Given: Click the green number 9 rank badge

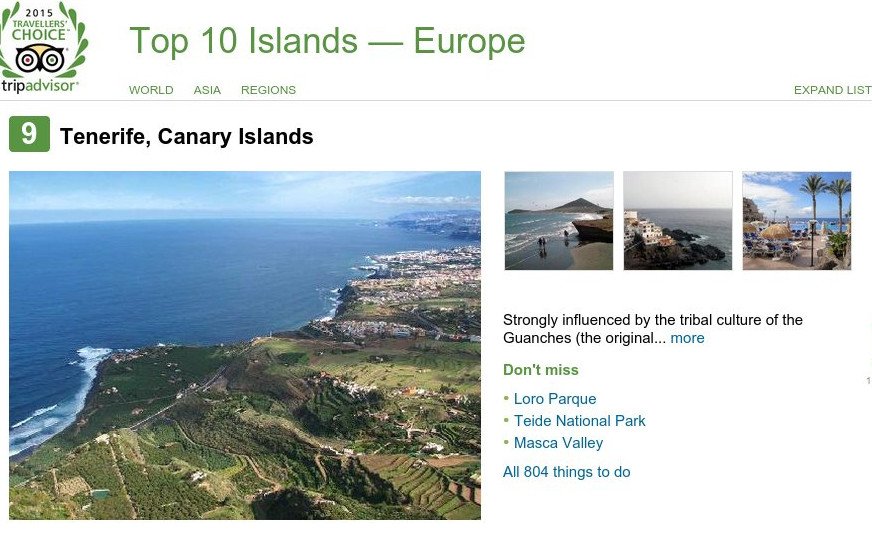Looking at the screenshot, I should (x=29, y=135).
